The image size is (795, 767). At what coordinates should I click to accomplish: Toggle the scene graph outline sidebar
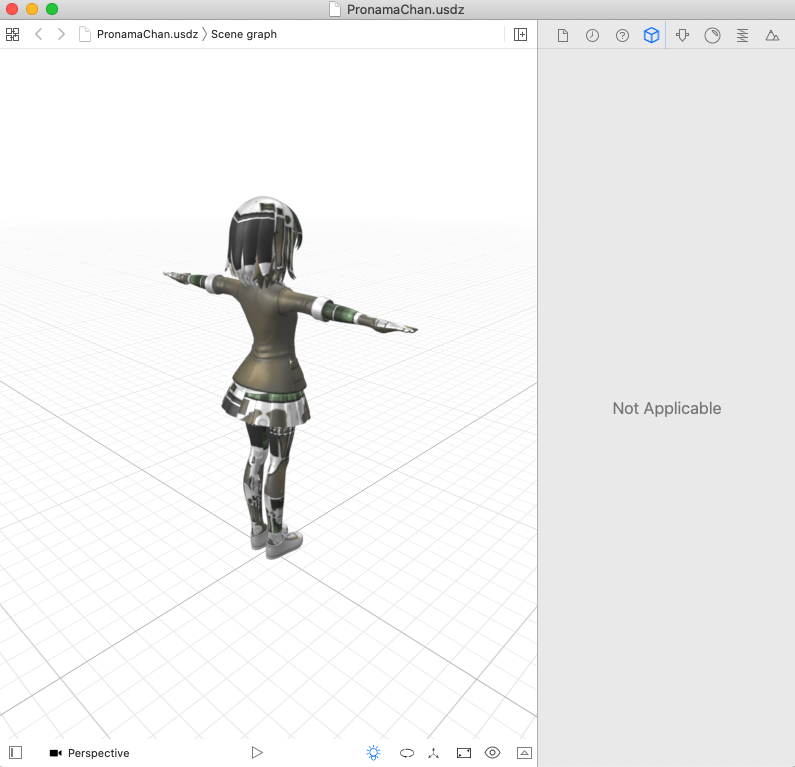tap(16, 753)
